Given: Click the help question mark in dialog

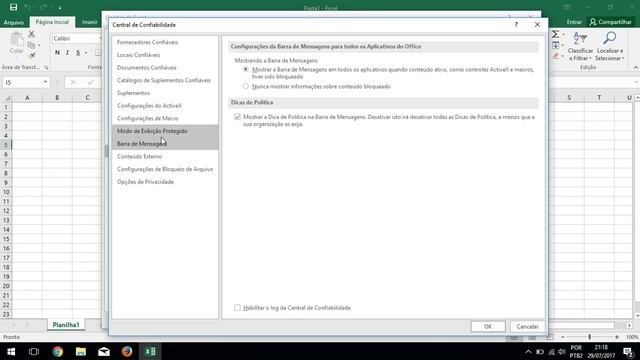Looking at the screenshot, I should tap(516, 25).
